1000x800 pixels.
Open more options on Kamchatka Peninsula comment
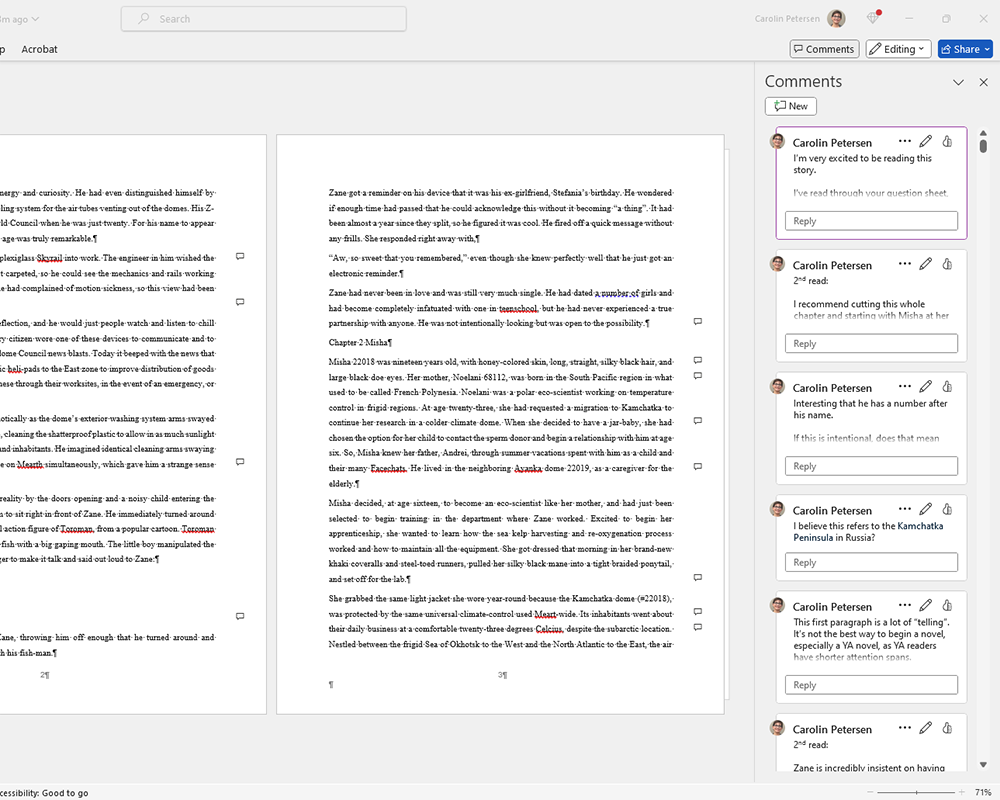(904, 508)
